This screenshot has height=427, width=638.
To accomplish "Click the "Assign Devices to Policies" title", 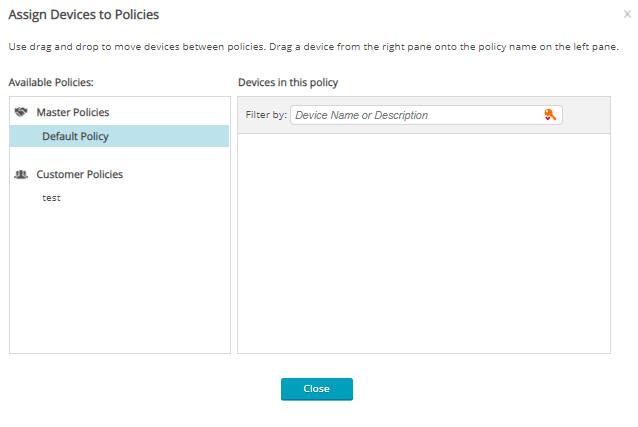I will [x=83, y=15].
